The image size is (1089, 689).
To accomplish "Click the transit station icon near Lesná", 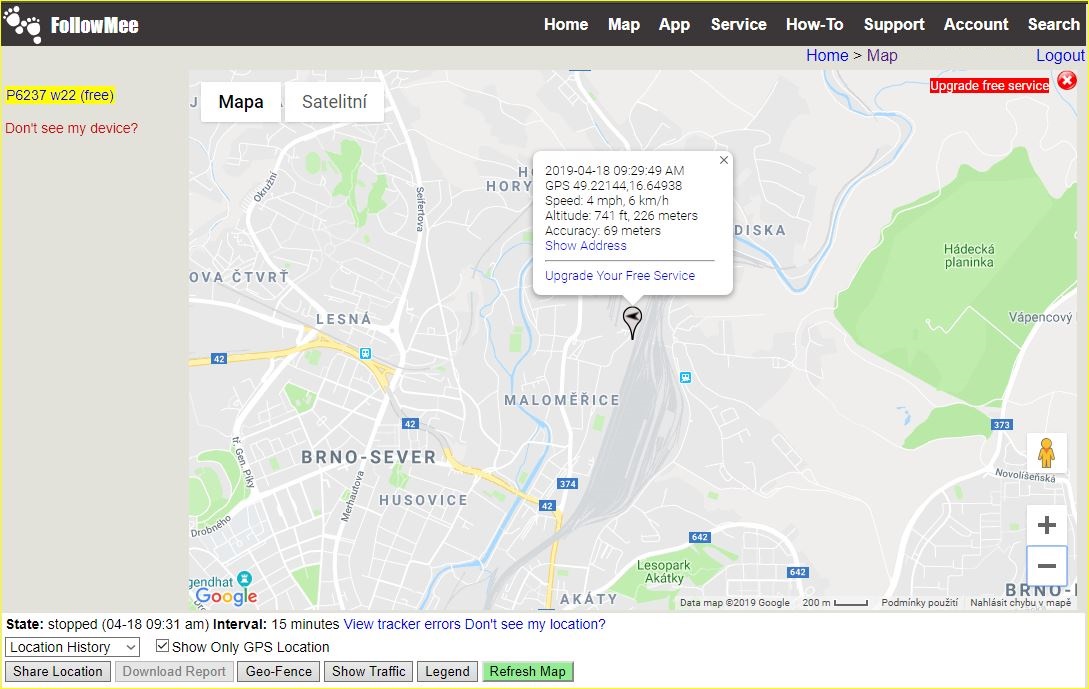I will 365,354.
